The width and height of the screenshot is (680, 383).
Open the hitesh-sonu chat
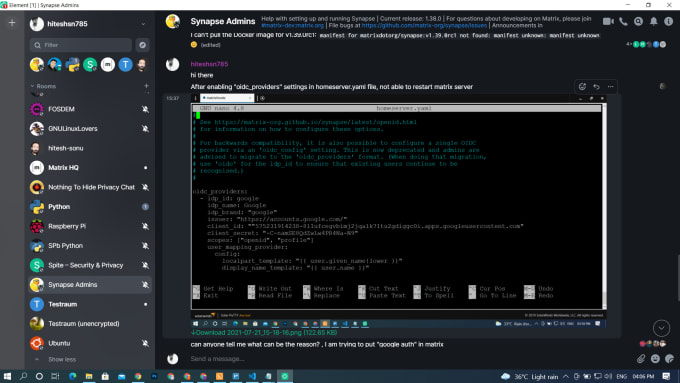pos(90,148)
